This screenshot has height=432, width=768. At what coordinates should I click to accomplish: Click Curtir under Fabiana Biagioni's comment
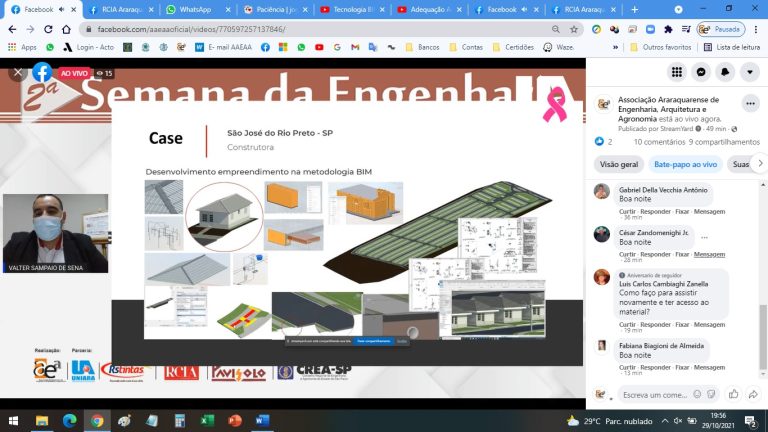tap(627, 367)
